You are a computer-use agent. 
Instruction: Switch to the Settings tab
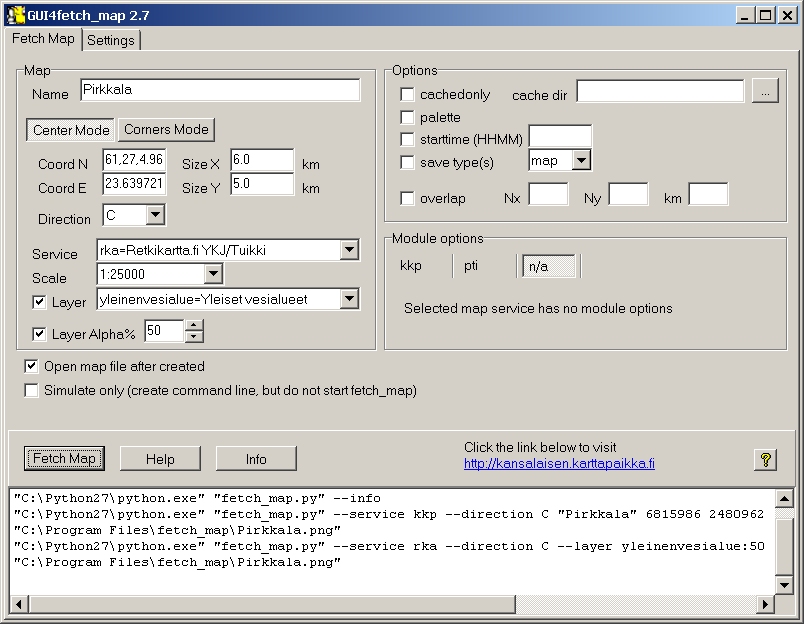pos(111,40)
